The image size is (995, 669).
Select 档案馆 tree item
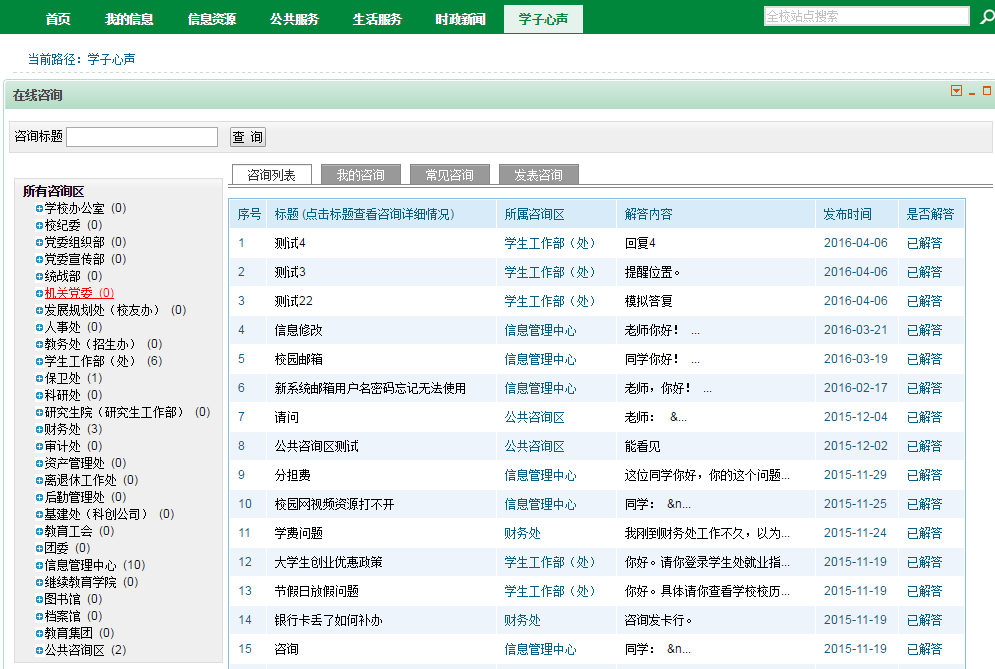pos(73,616)
